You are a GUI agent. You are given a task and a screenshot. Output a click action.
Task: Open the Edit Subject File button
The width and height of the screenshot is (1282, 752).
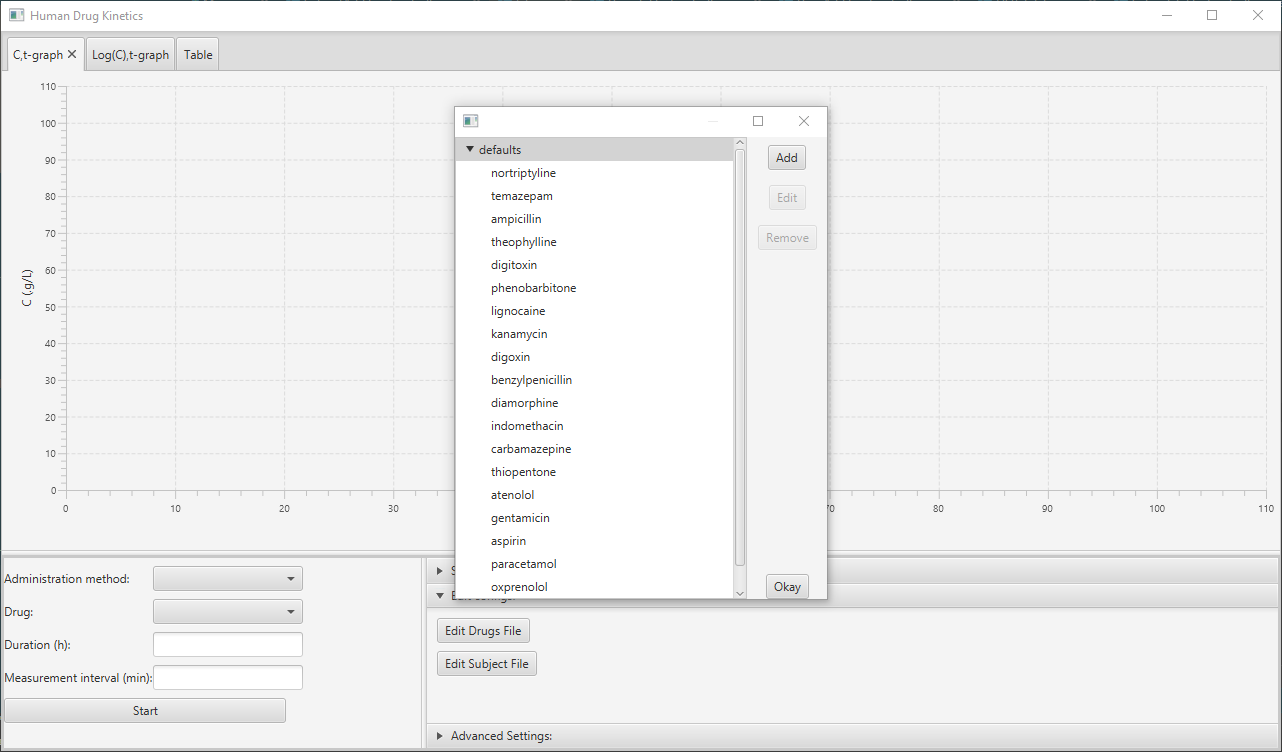click(x=487, y=664)
